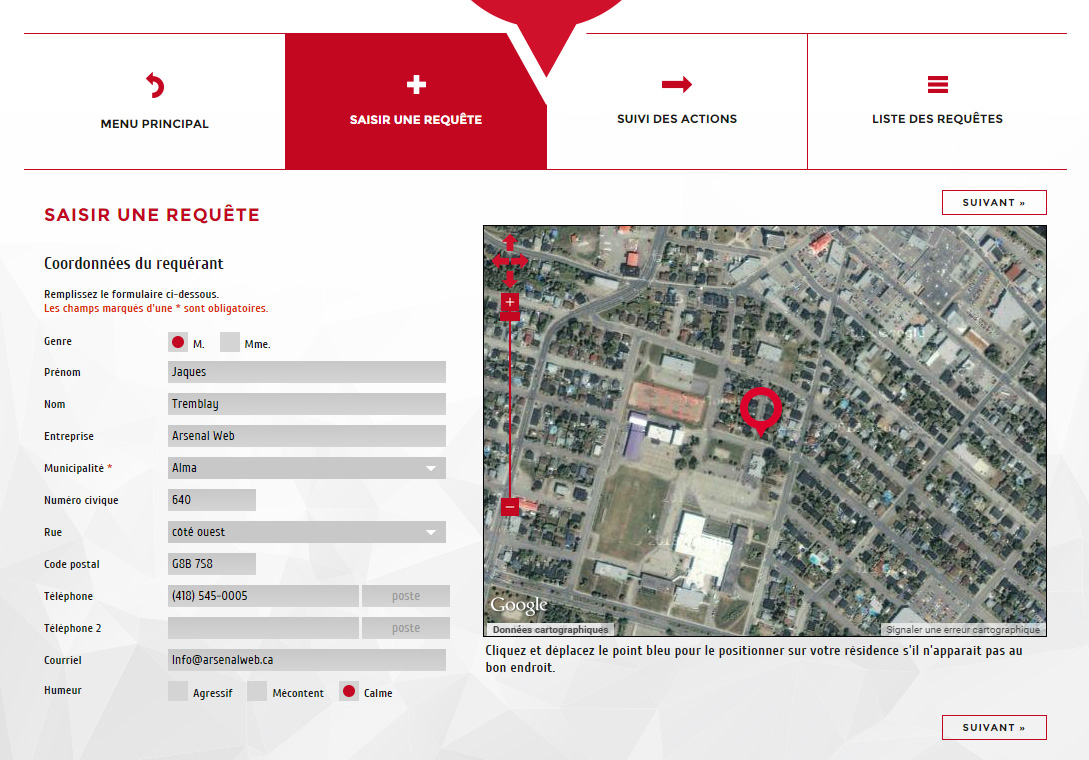Go to Menu Principal tab
The height and width of the screenshot is (760, 1089).
point(155,102)
